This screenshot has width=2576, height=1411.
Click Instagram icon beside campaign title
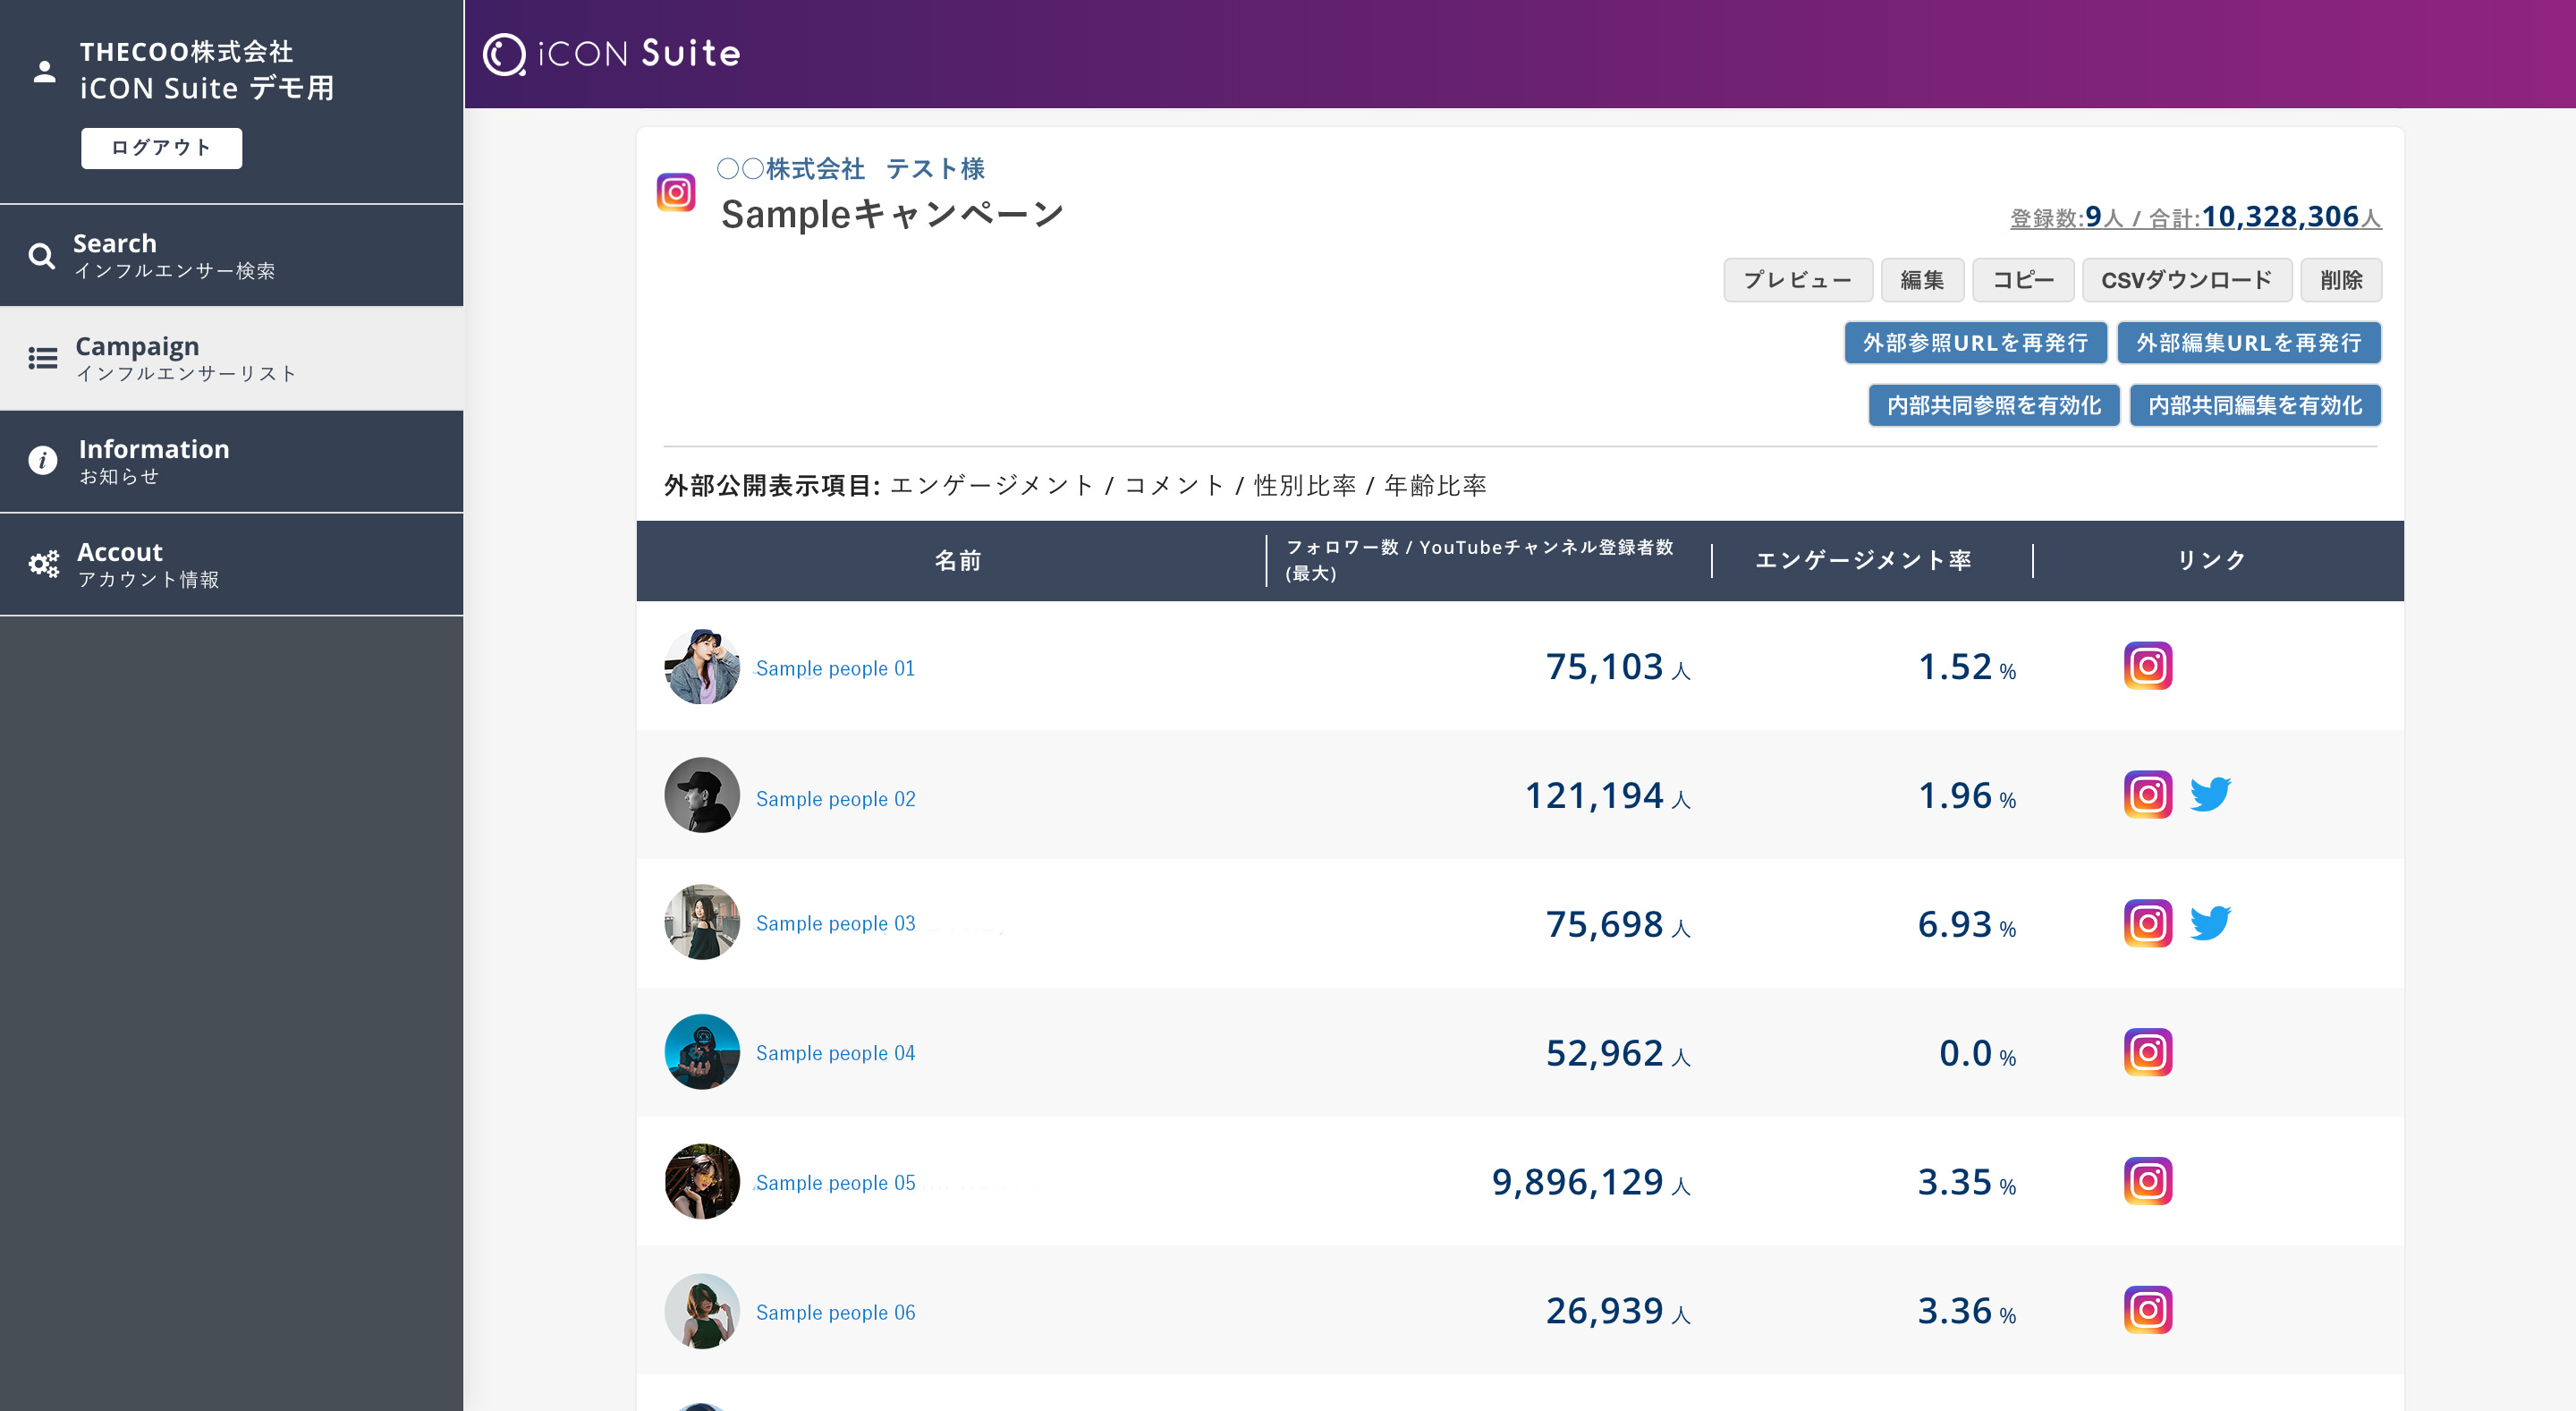[676, 192]
